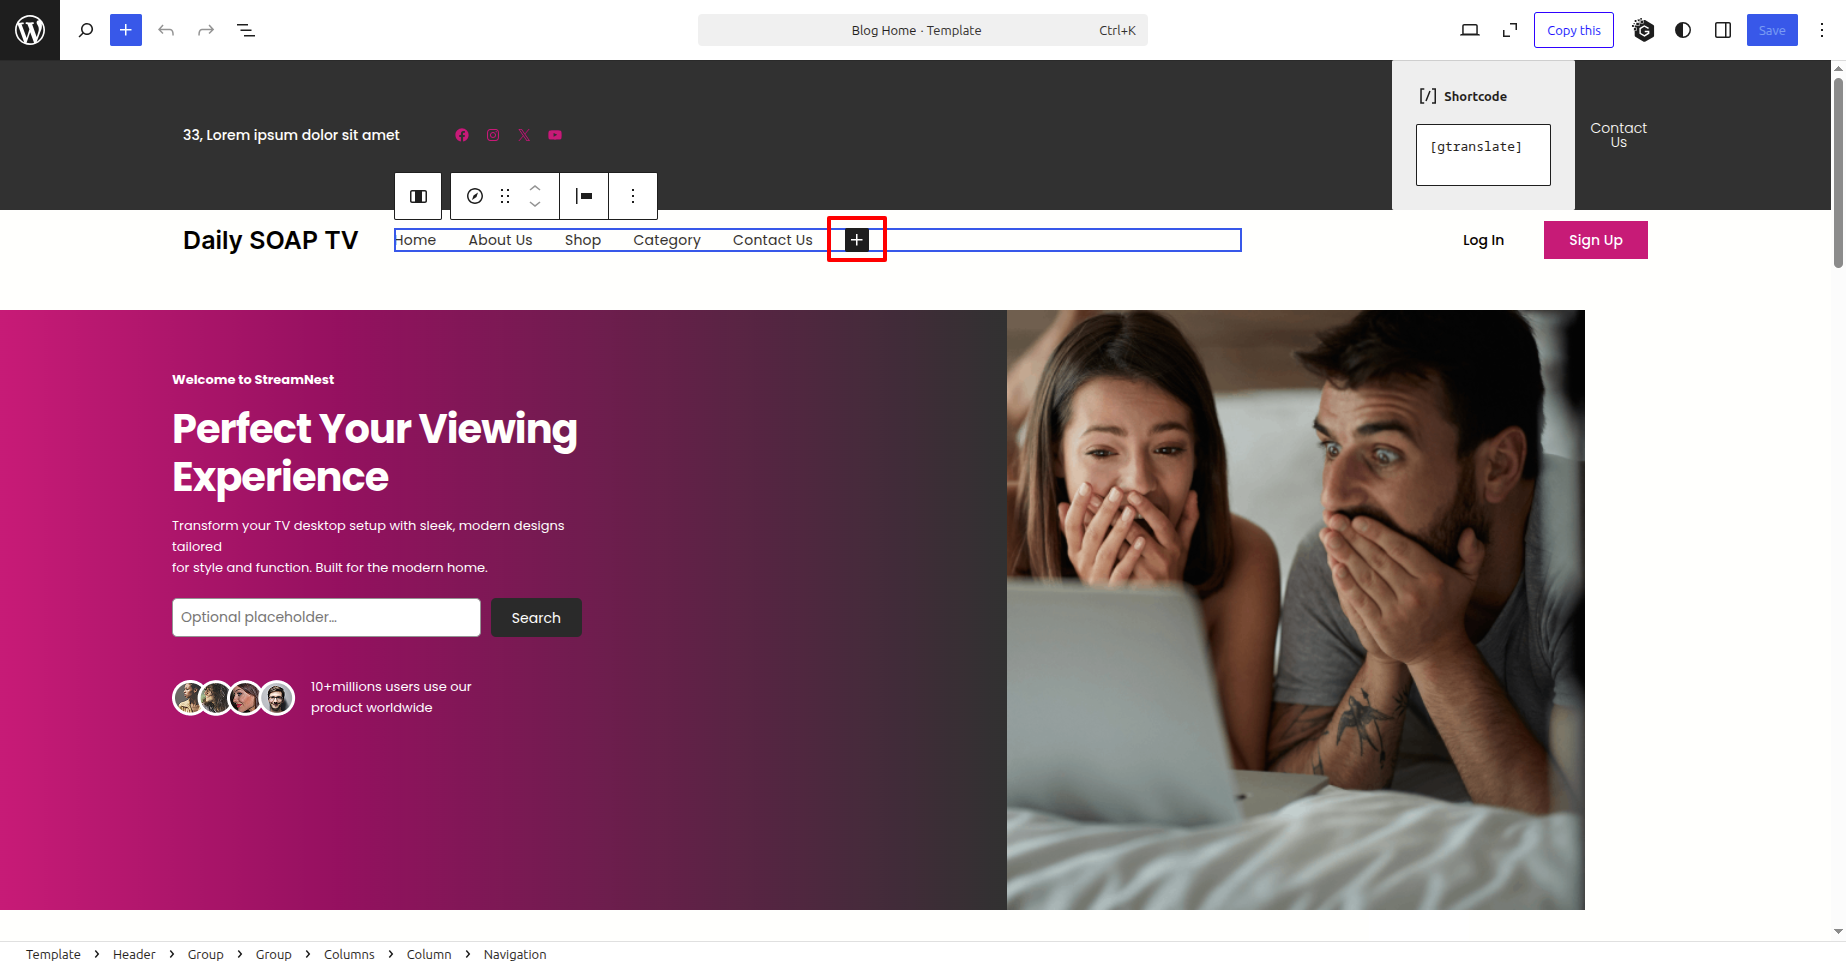This screenshot has height=966, width=1846.
Task: Toggle the Document Overview list view
Action: tap(246, 30)
